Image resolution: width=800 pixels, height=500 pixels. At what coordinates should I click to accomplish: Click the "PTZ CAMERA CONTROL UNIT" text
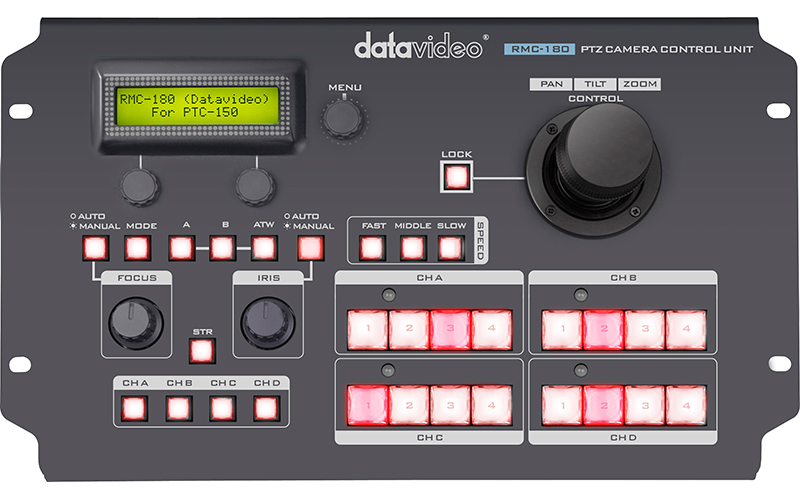click(x=667, y=49)
